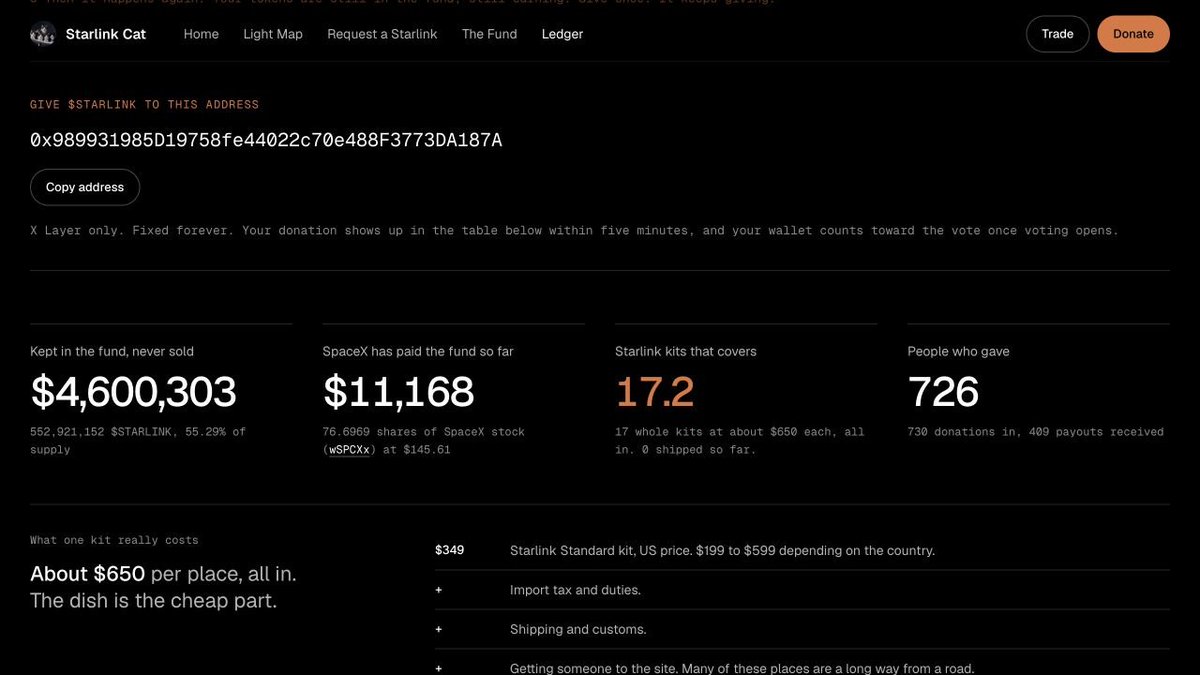Click the 726 people who gave count

pos(943,392)
